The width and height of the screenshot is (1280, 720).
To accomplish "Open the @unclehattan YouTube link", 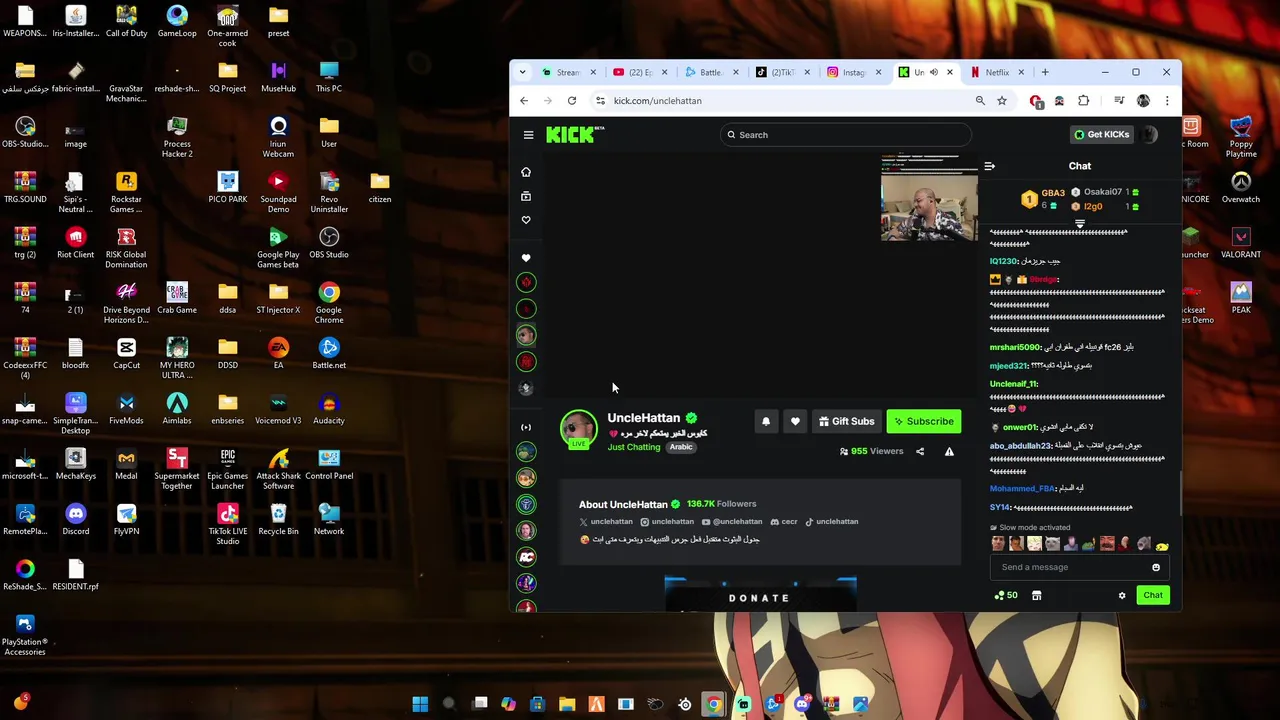I will click(732, 522).
